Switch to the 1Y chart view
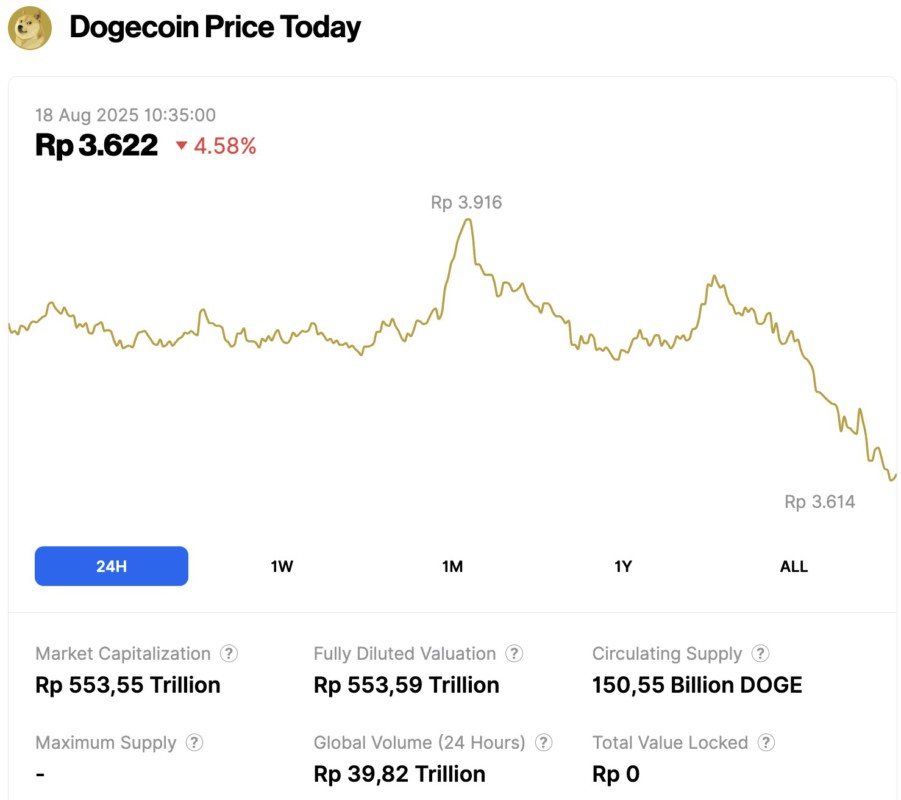901x800 pixels. (x=622, y=566)
